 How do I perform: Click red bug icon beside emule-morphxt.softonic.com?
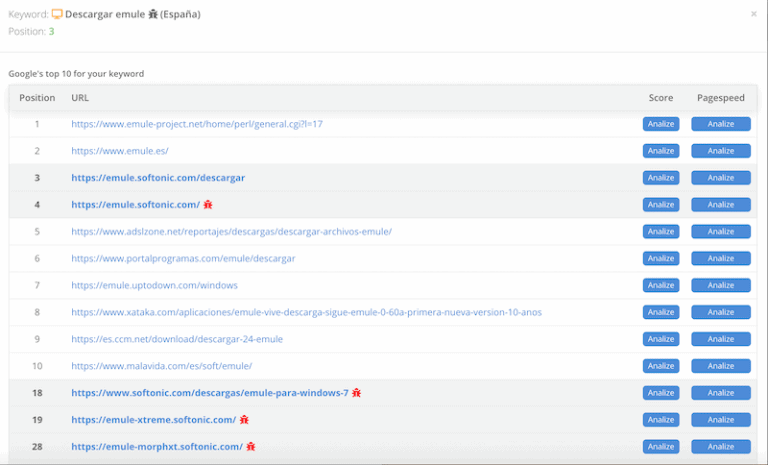[x=251, y=446]
